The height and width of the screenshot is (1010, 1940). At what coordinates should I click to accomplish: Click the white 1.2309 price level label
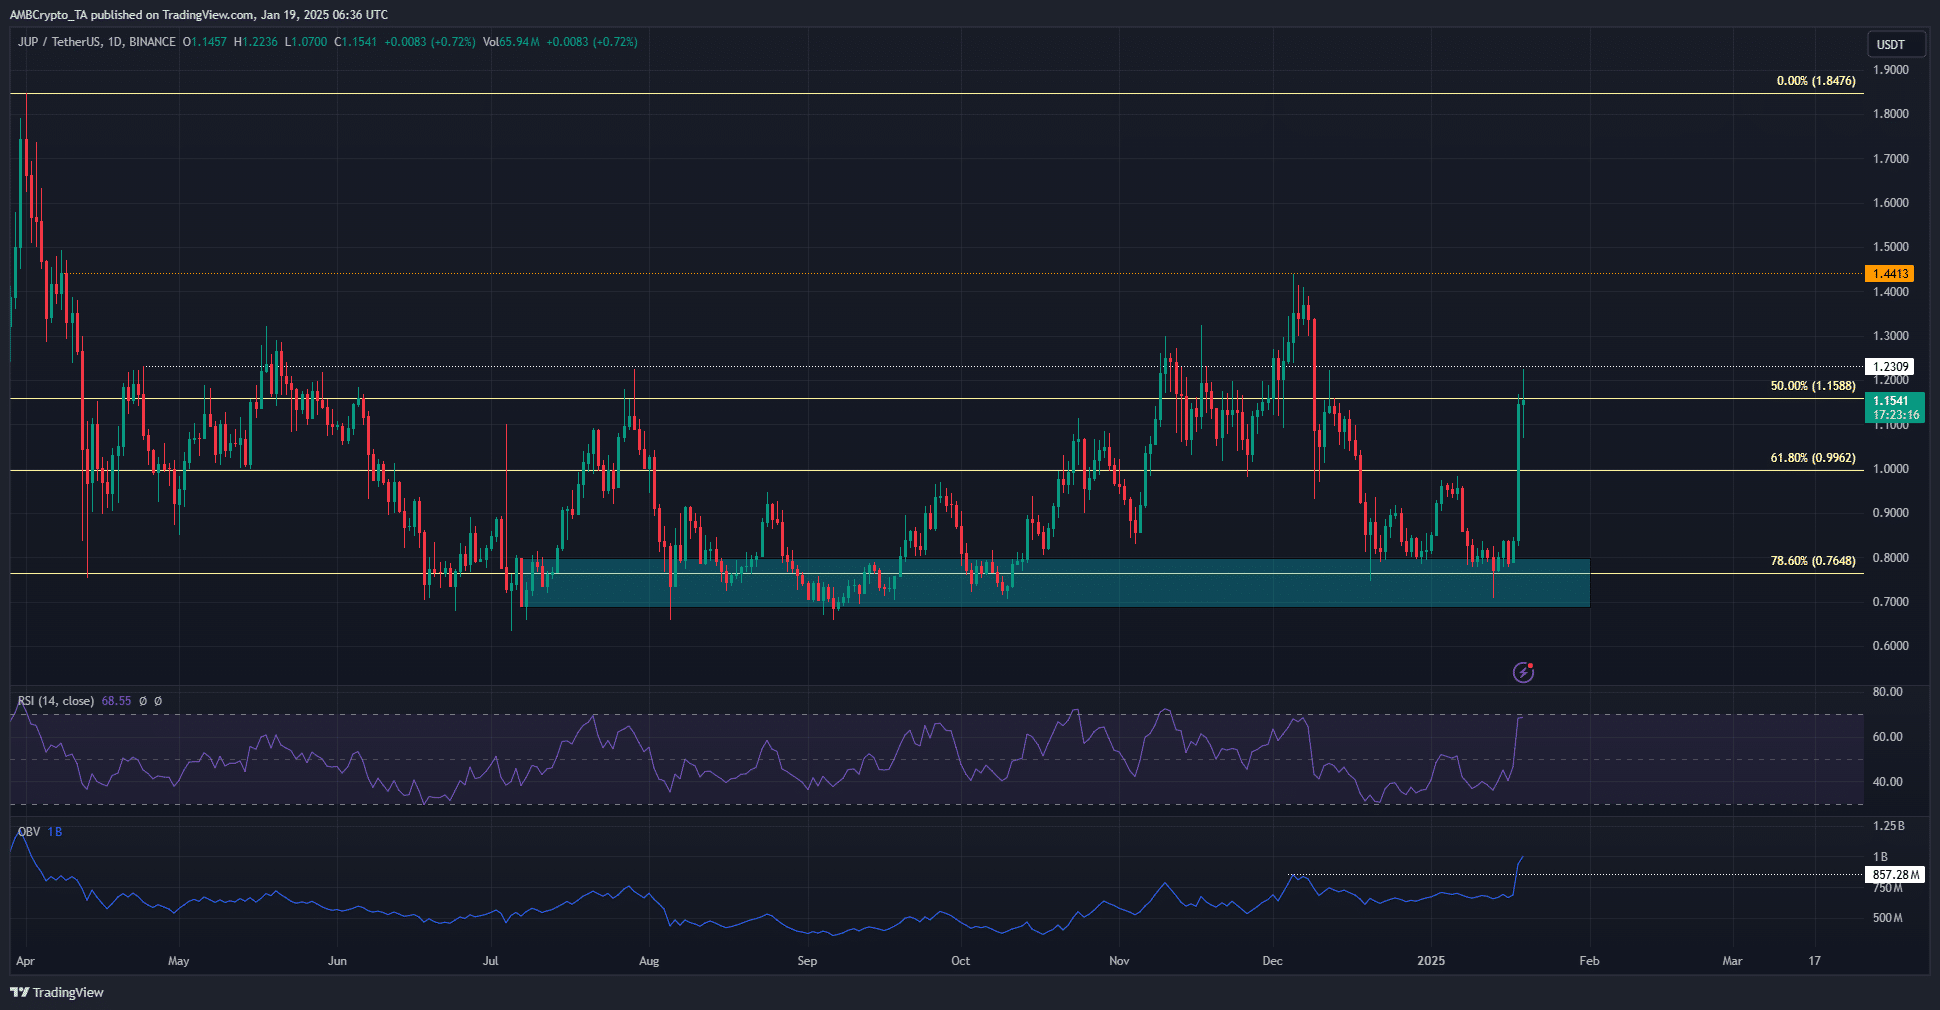coord(1890,366)
